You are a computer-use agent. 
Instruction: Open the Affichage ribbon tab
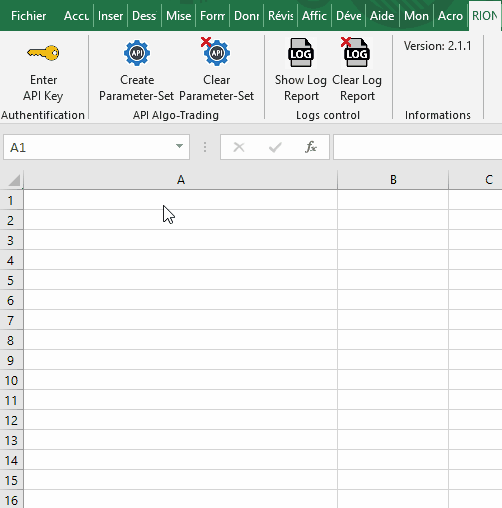tap(314, 16)
